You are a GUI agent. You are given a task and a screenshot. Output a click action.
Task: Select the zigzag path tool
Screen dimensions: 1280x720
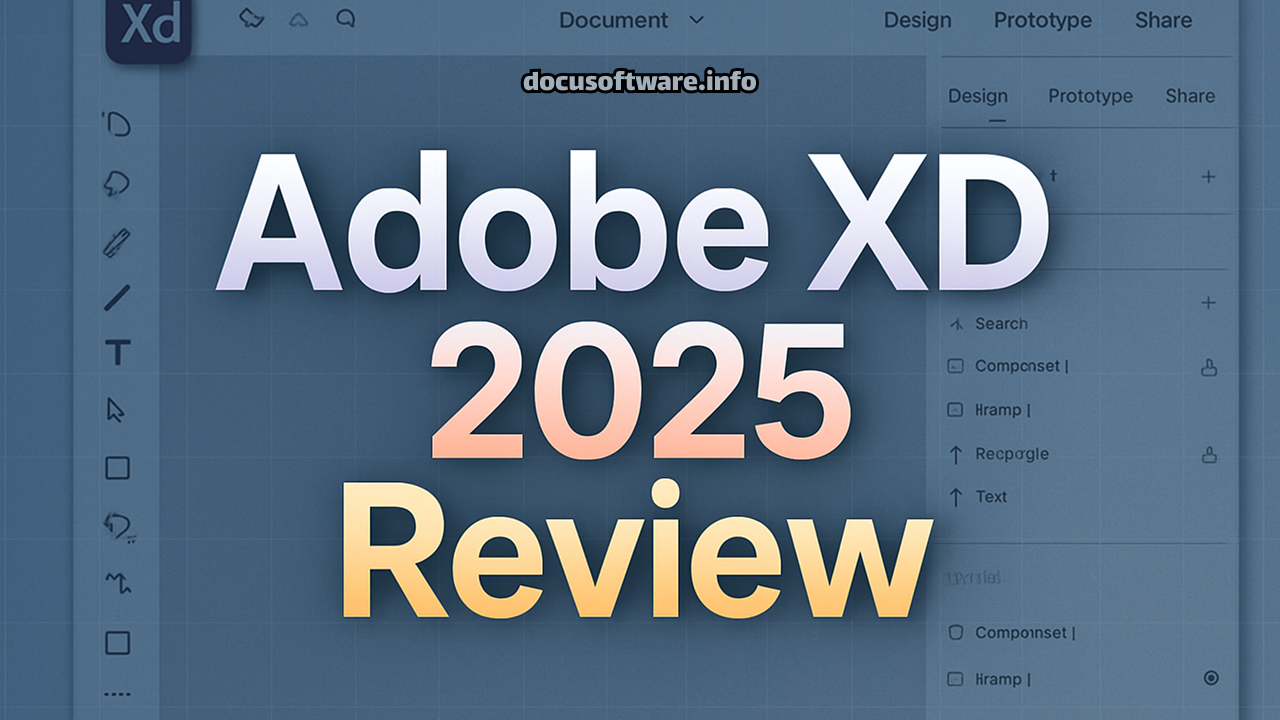(x=118, y=583)
